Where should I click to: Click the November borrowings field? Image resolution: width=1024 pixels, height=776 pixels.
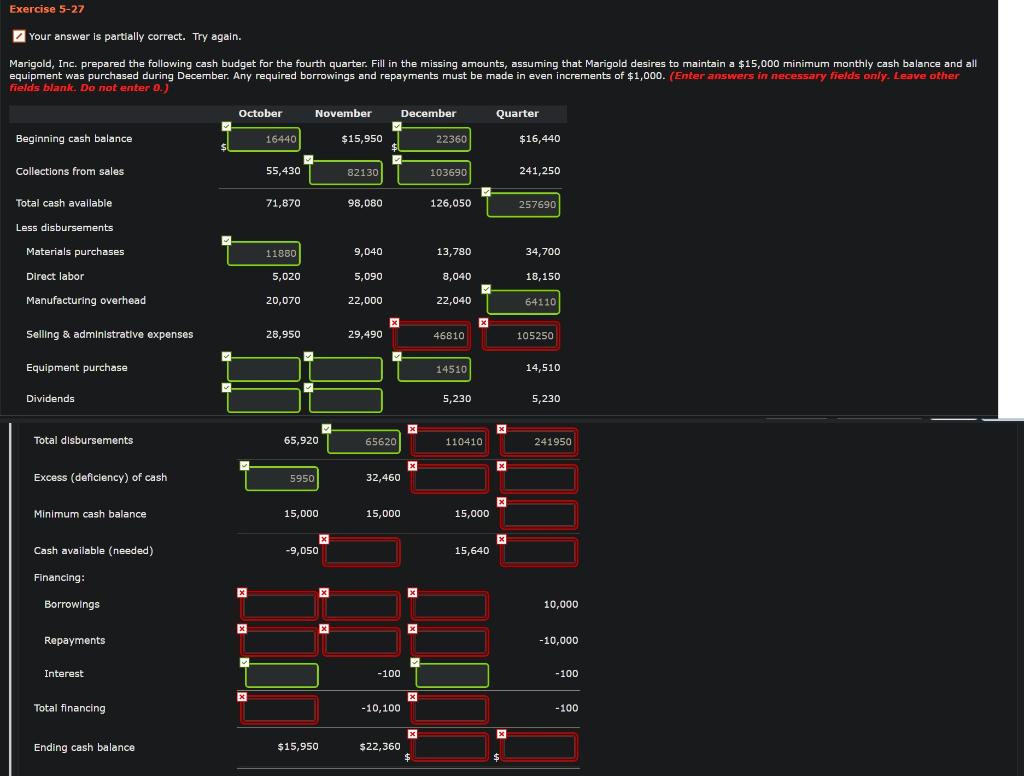tap(361, 606)
